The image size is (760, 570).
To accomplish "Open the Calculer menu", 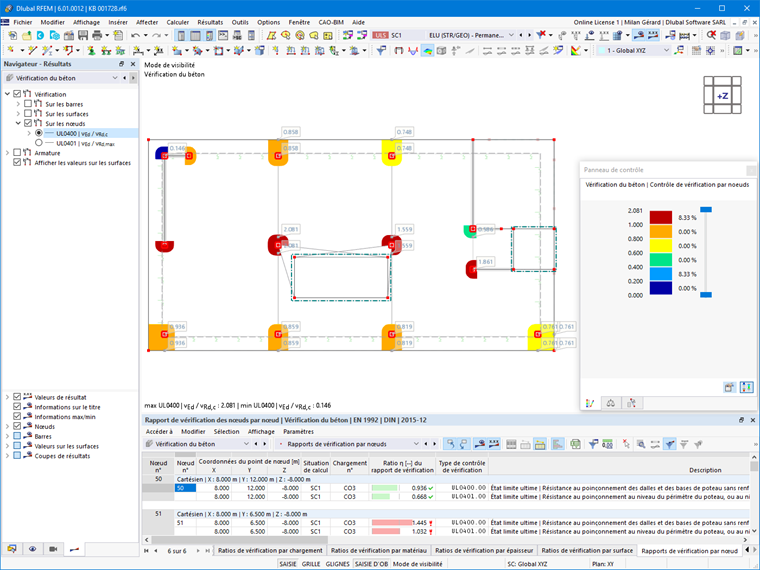I will click(177, 22).
